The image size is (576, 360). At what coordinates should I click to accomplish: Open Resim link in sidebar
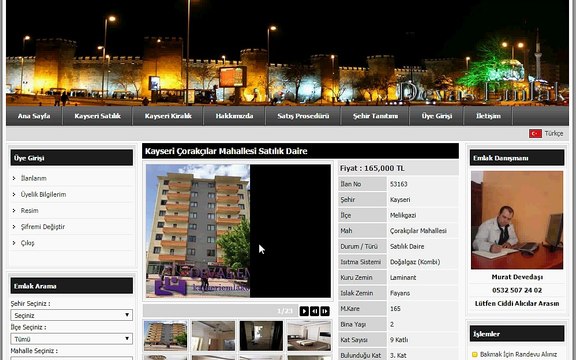(x=29, y=210)
